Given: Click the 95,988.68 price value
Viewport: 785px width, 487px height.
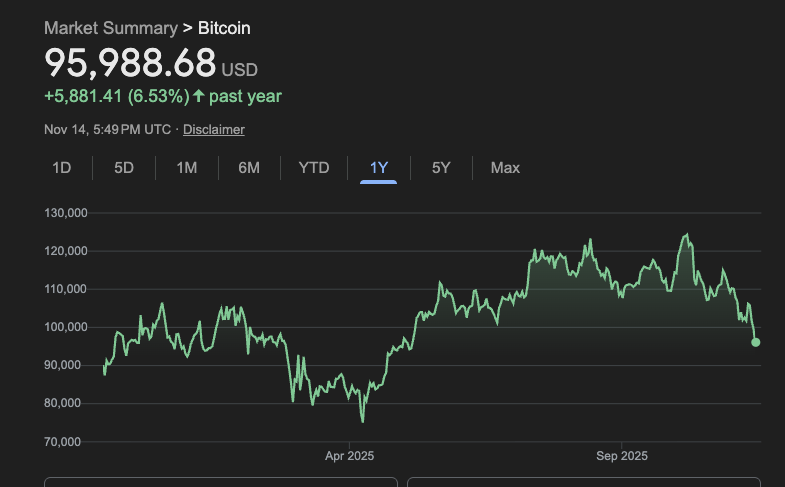Looking at the screenshot, I should pos(130,63).
